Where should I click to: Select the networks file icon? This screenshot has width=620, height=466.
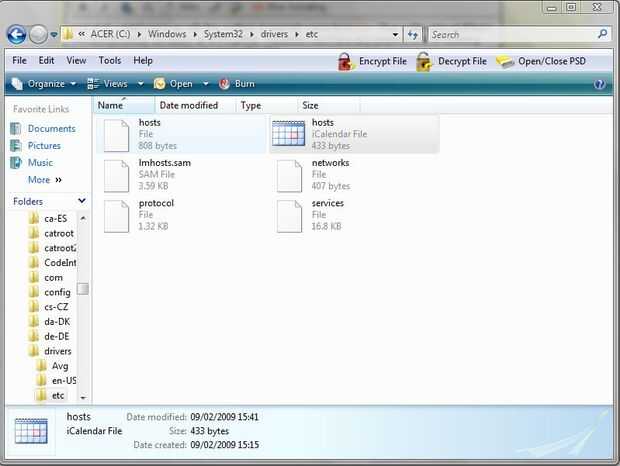pyautogui.click(x=289, y=175)
